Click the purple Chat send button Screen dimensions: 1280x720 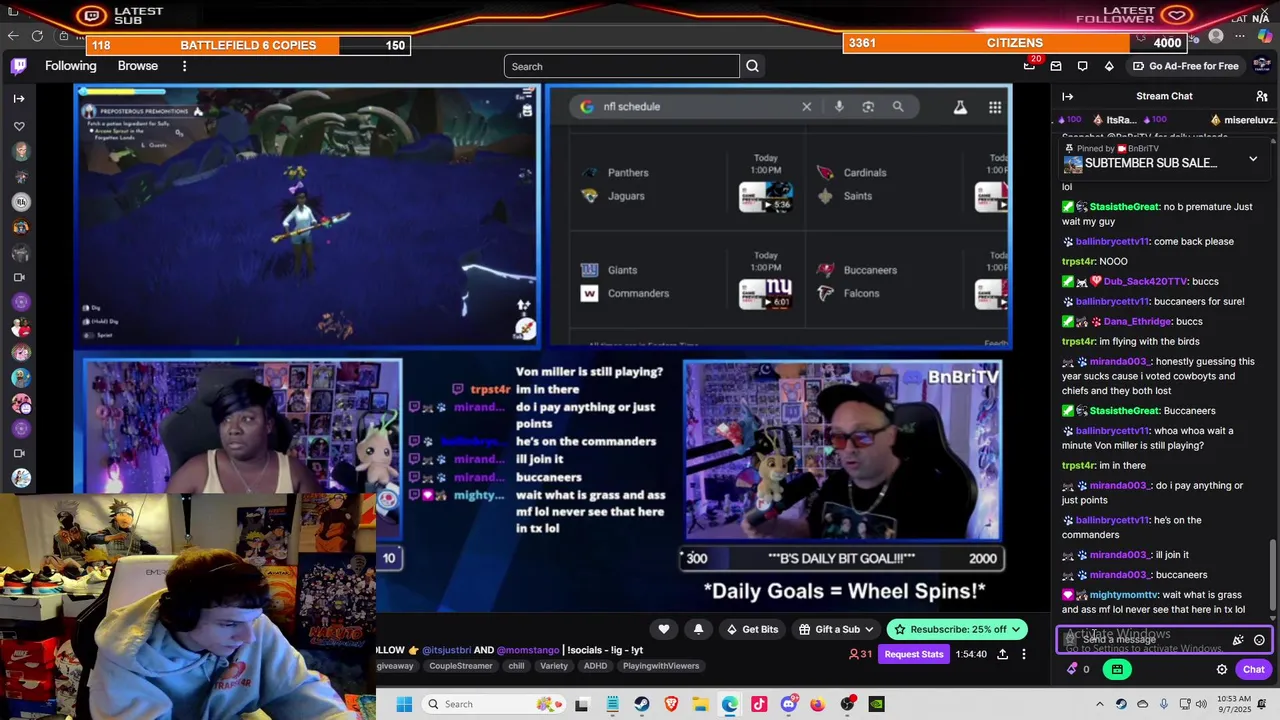pos(1254,669)
